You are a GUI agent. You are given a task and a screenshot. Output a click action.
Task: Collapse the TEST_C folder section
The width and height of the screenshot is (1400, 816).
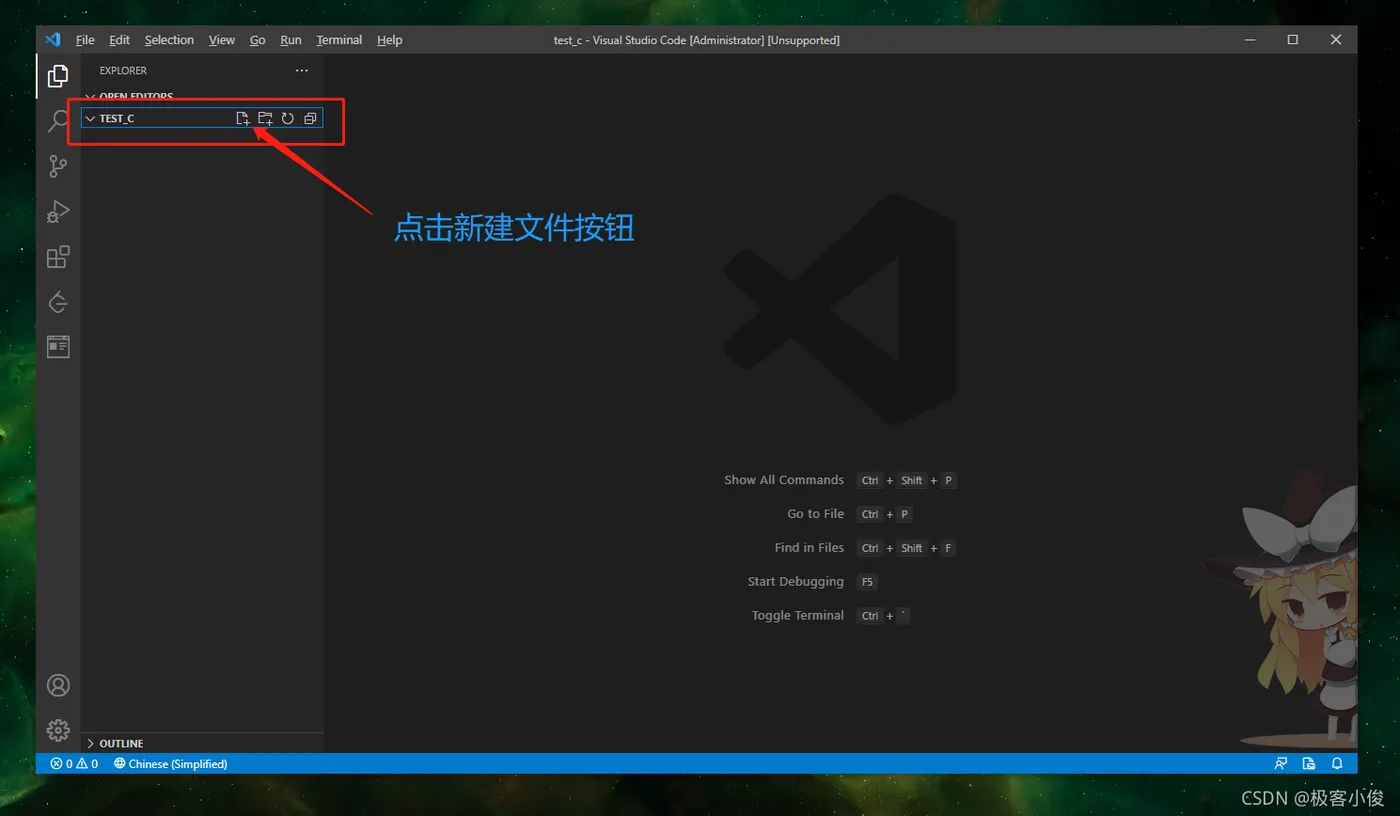(x=90, y=118)
